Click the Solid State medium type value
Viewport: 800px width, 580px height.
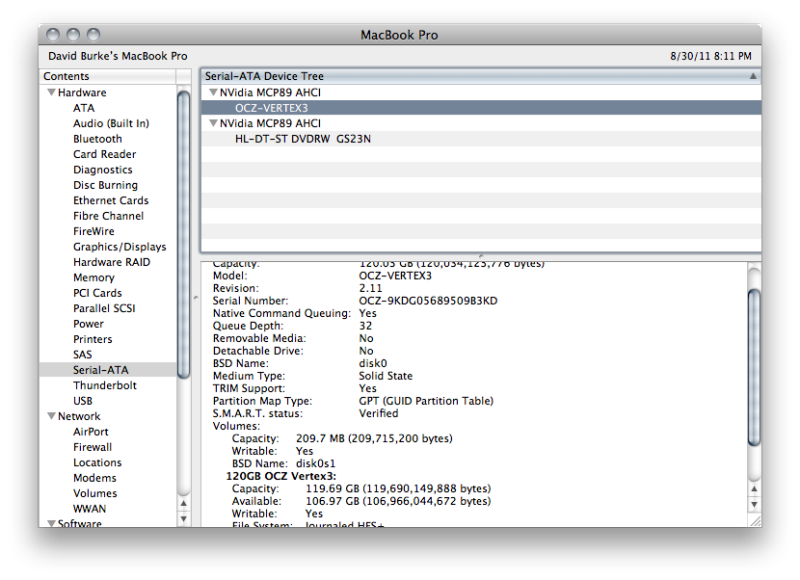(385, 376)
